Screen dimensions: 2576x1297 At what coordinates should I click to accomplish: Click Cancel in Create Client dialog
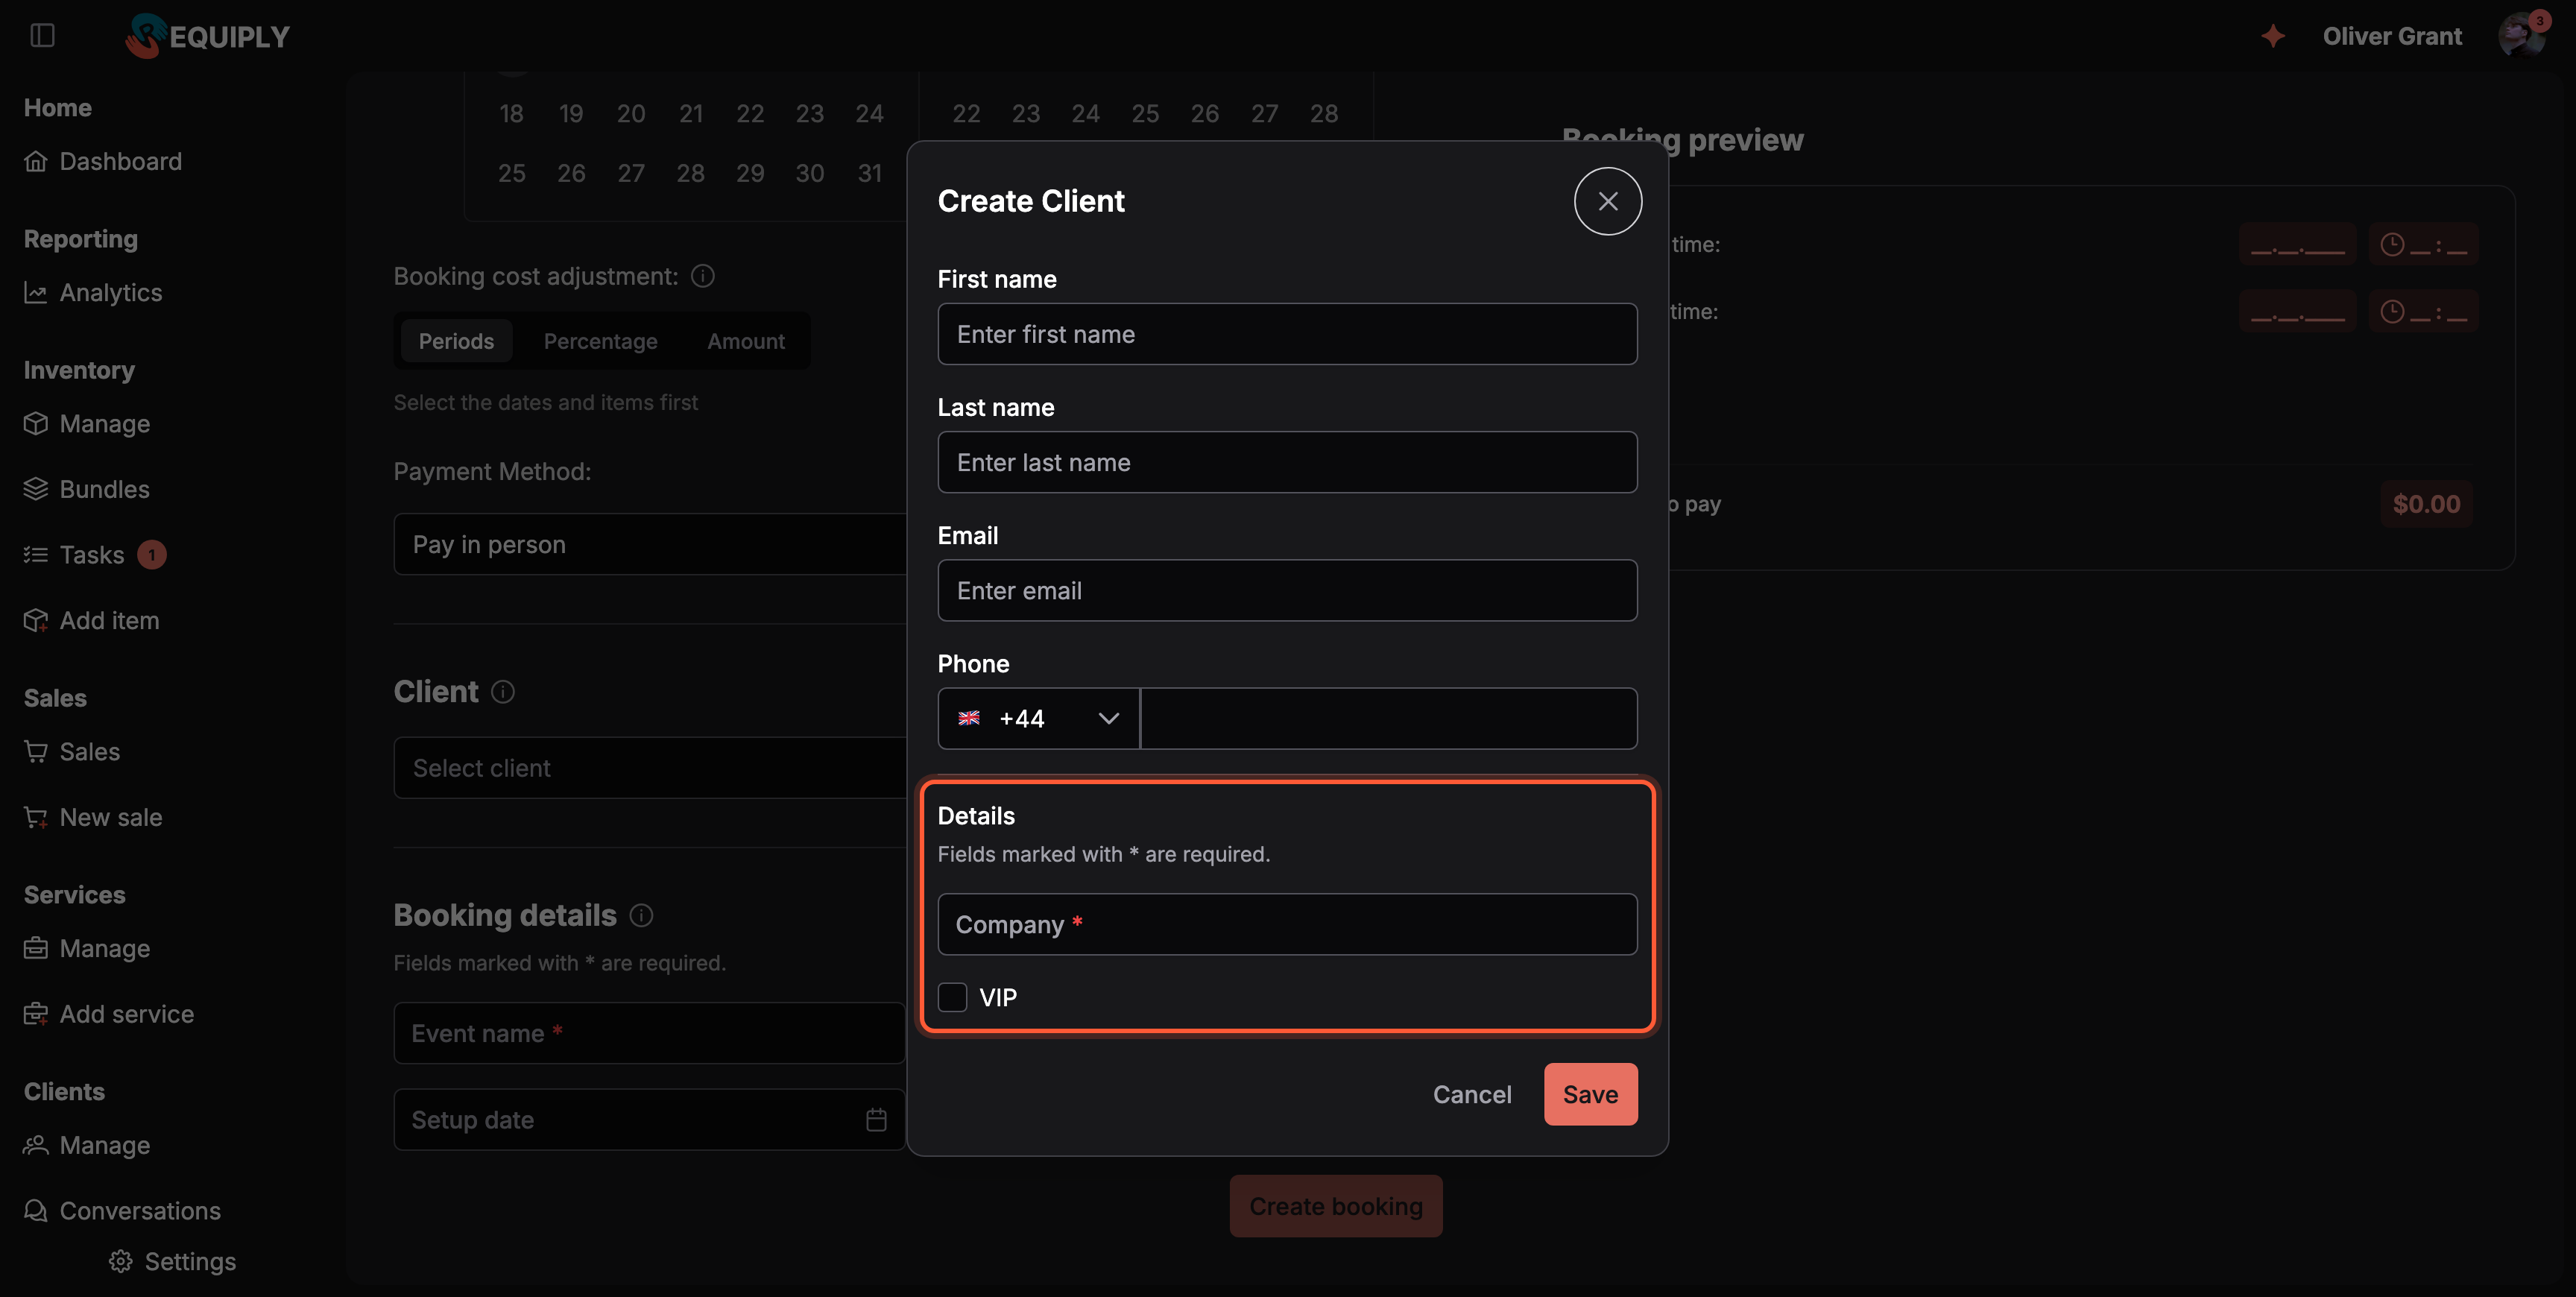pyautogui.click(x=1472, y=1094)
